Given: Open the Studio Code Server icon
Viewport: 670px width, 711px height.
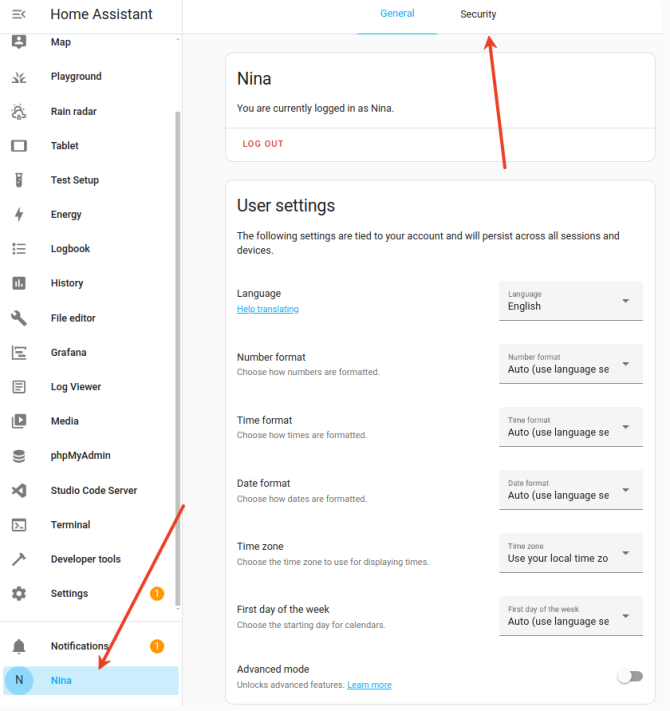Looking at the screenshot, I should coord(19,490).
